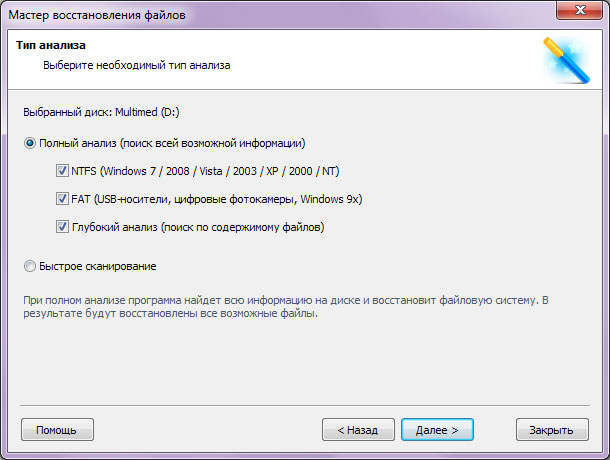Screen dimensions: 610x460
Task: Click the Помощь button
Action: coord(57,430)
